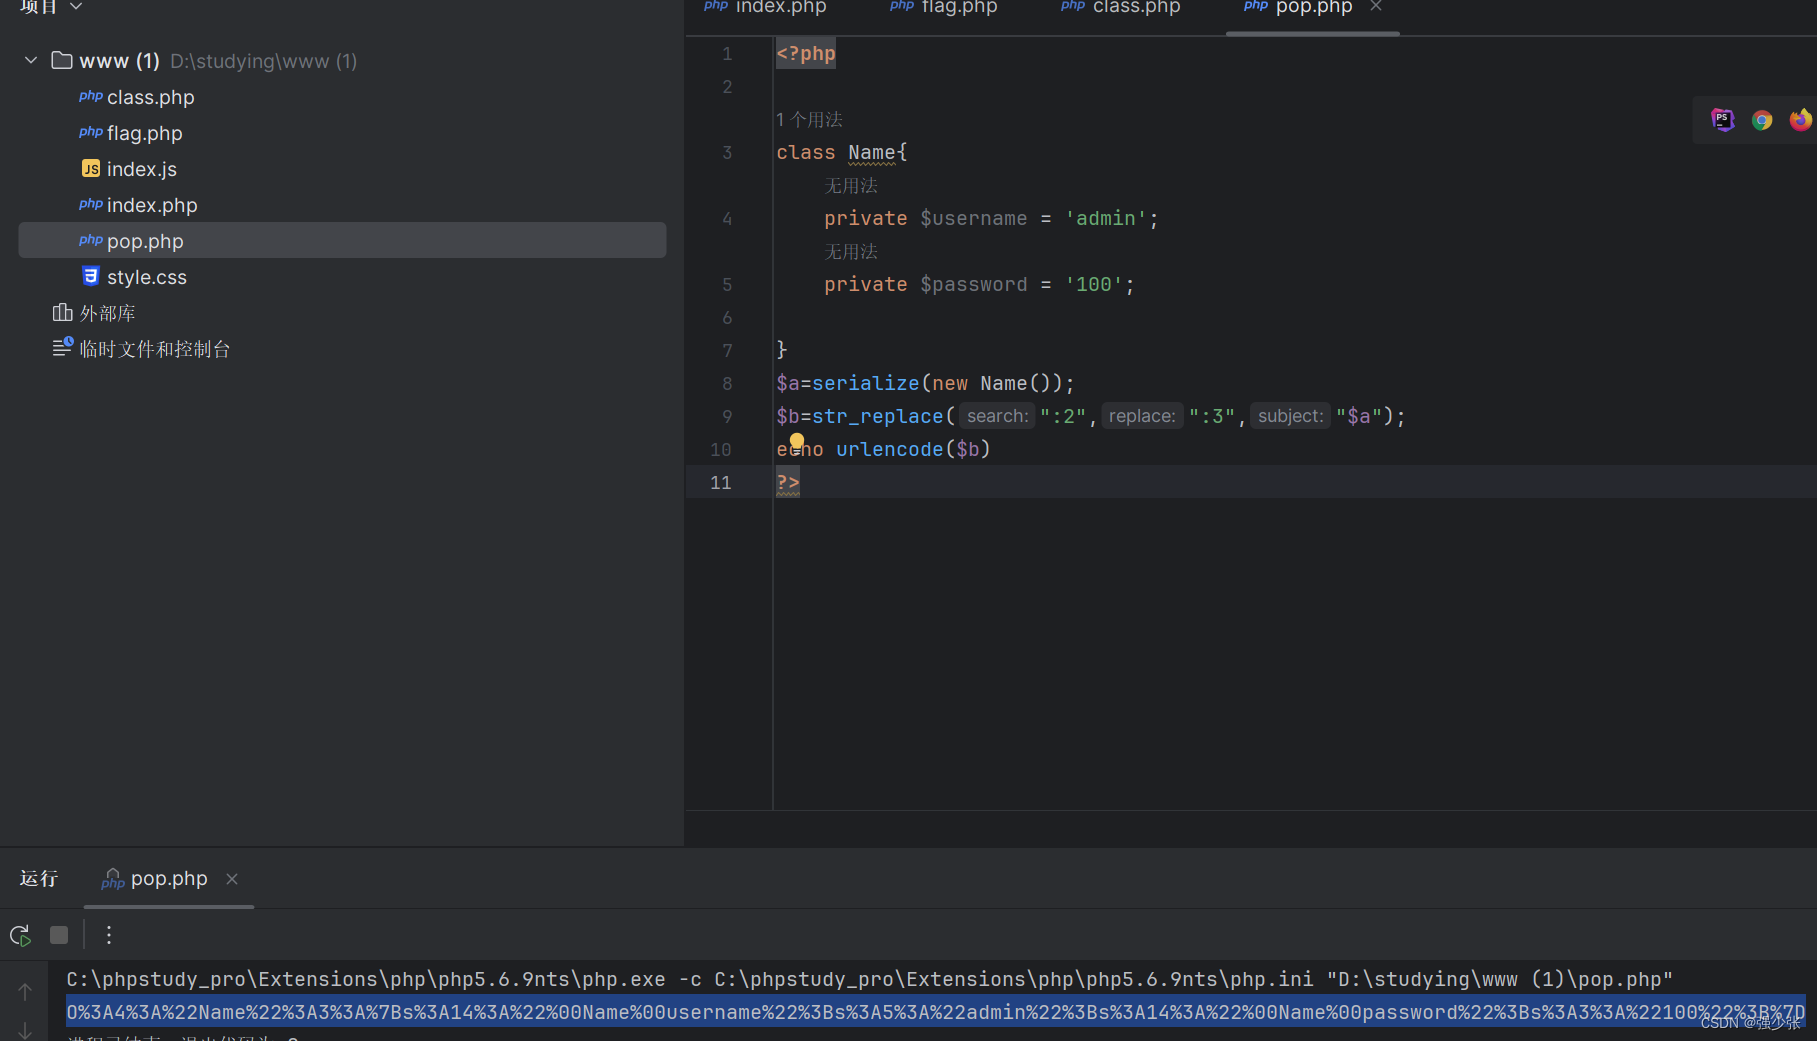Click no-usages hint above $password
This screenshot has width=1817, height=1041.
pyautogui.click(x=851, y=252)
